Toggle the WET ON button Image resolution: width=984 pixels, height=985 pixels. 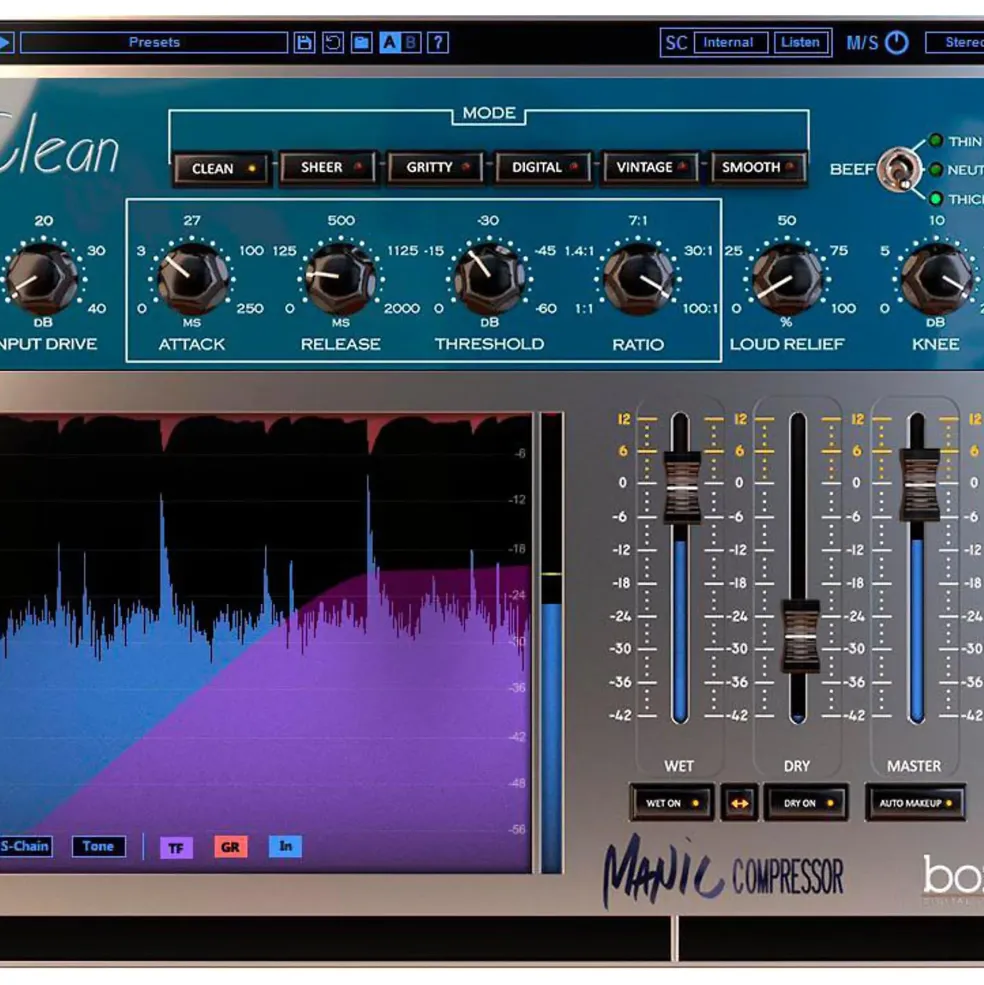point(672,803)
